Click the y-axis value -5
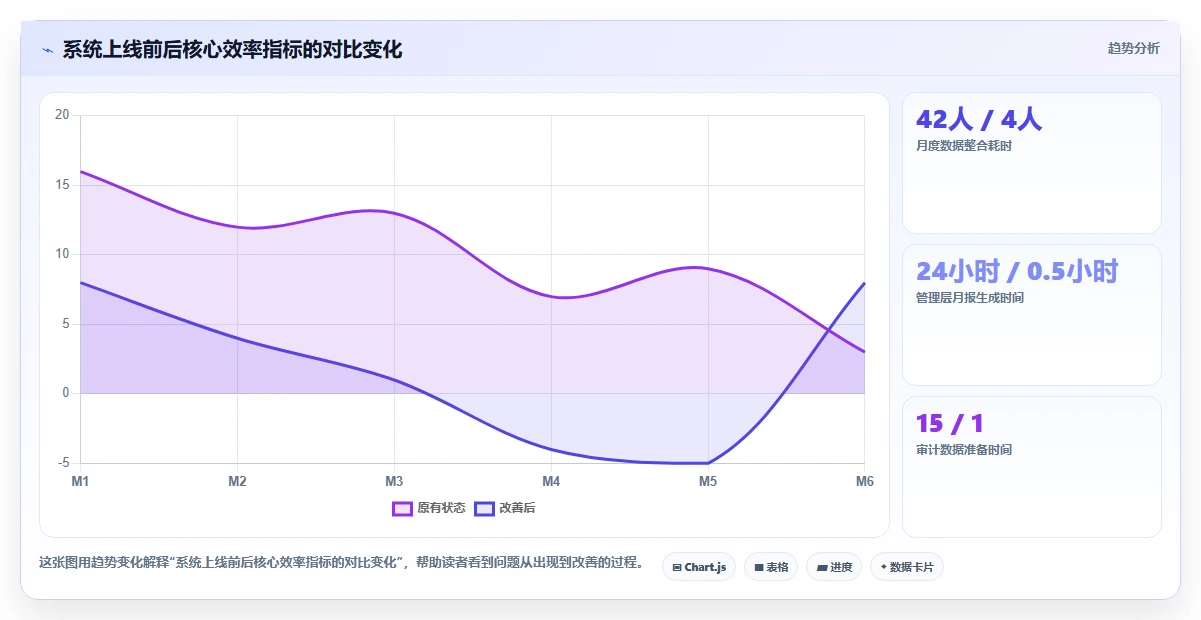The width and height of the screenshot is (1201, 620). click(64, 463)
